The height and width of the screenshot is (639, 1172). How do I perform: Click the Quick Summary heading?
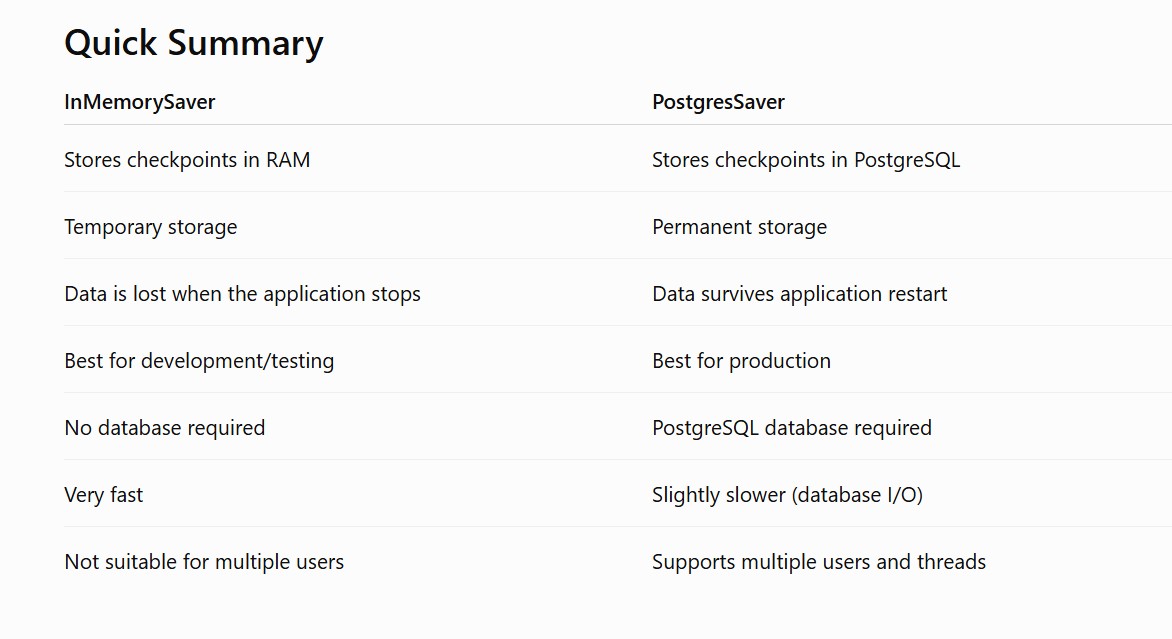(194, 43)
